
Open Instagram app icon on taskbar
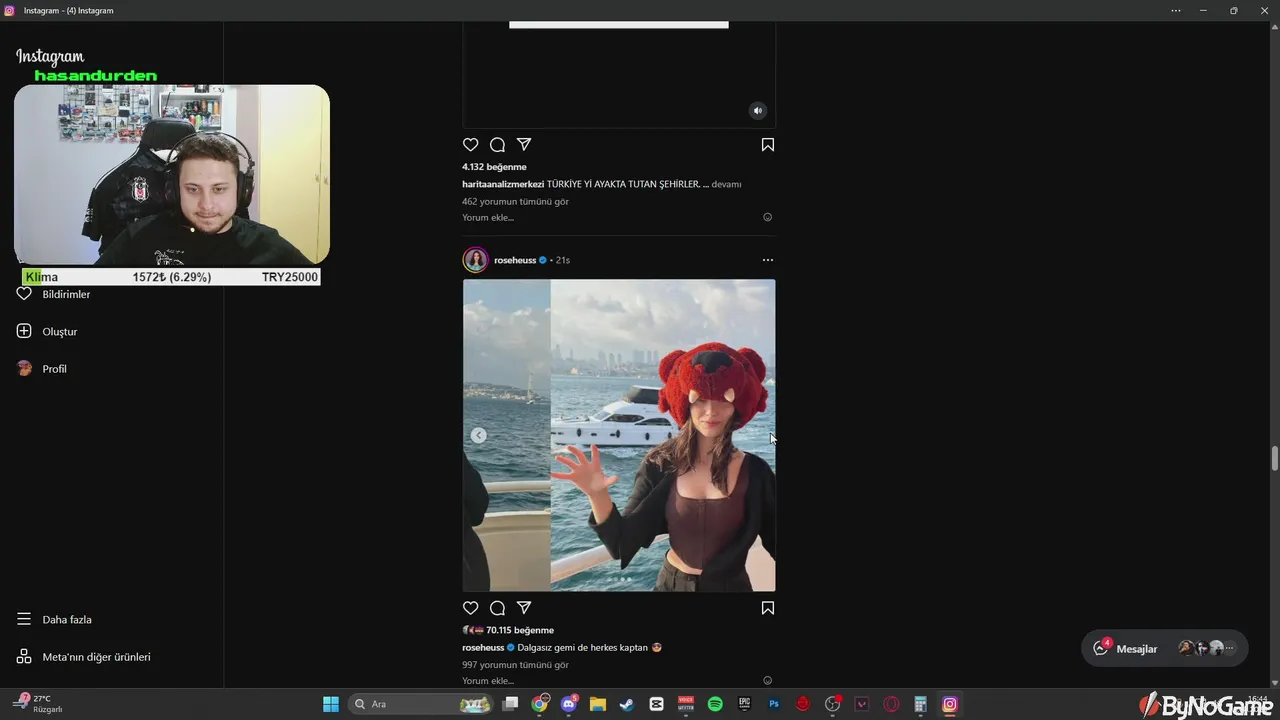(950, 704)
